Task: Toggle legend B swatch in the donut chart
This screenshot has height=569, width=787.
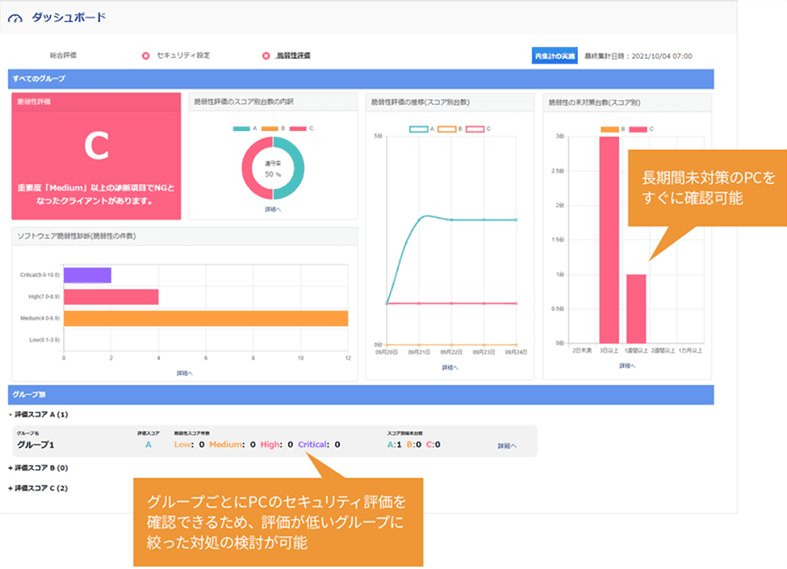Action: 270,128
